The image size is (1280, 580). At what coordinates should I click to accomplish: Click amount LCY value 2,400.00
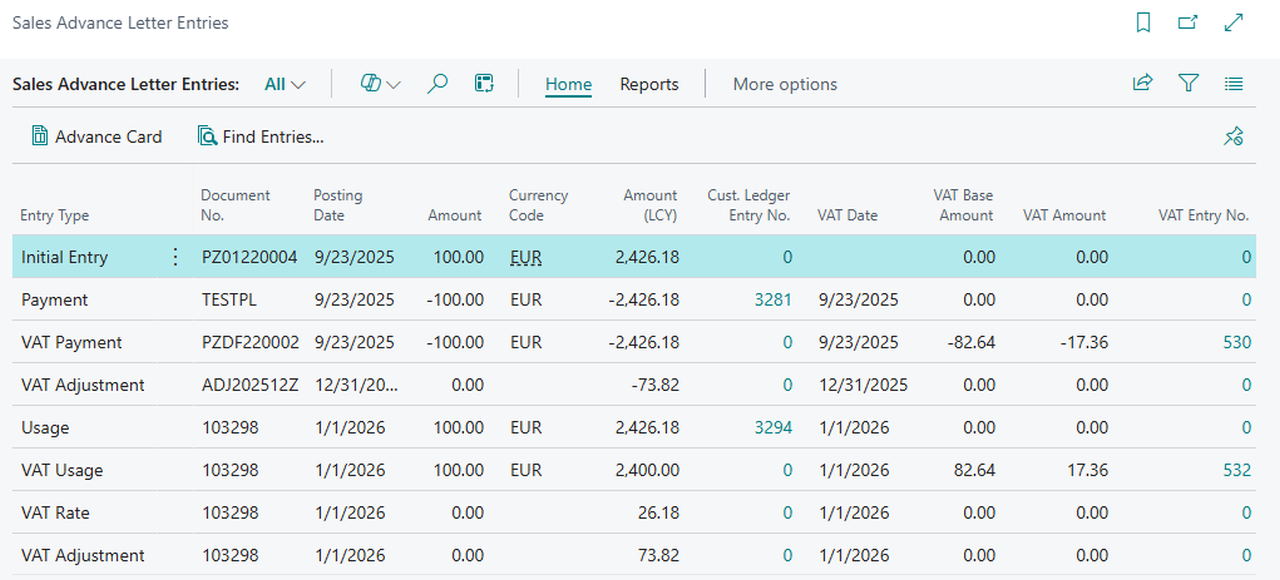647,470
